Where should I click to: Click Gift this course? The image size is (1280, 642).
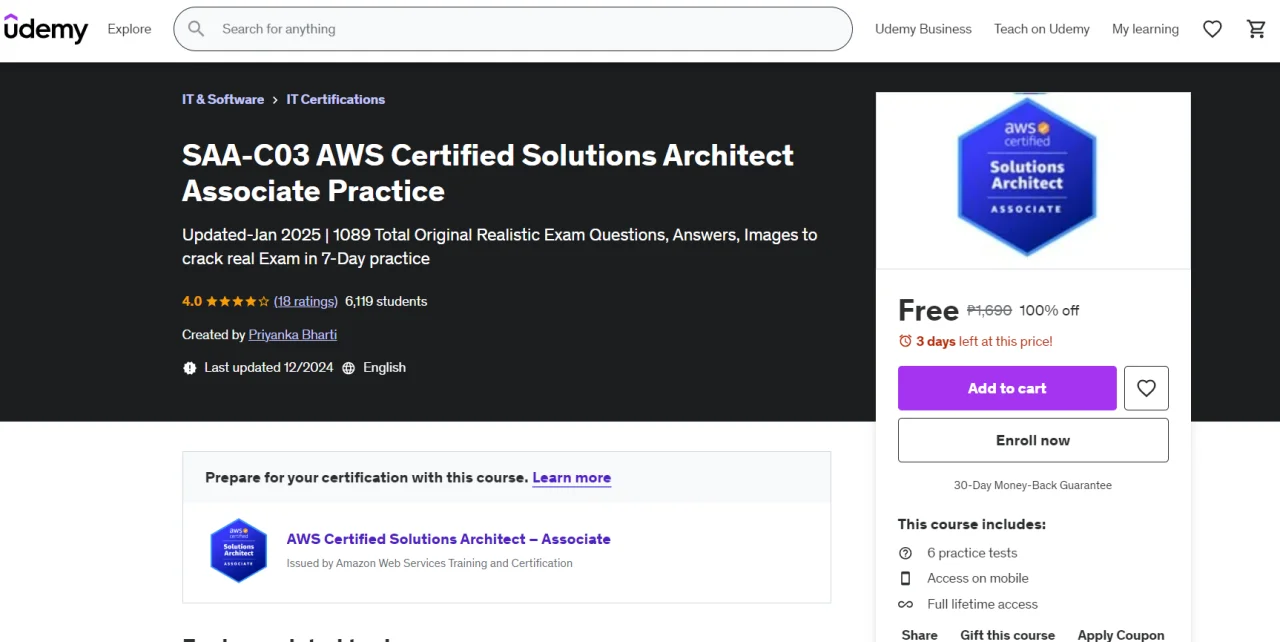pos(1007,635)
